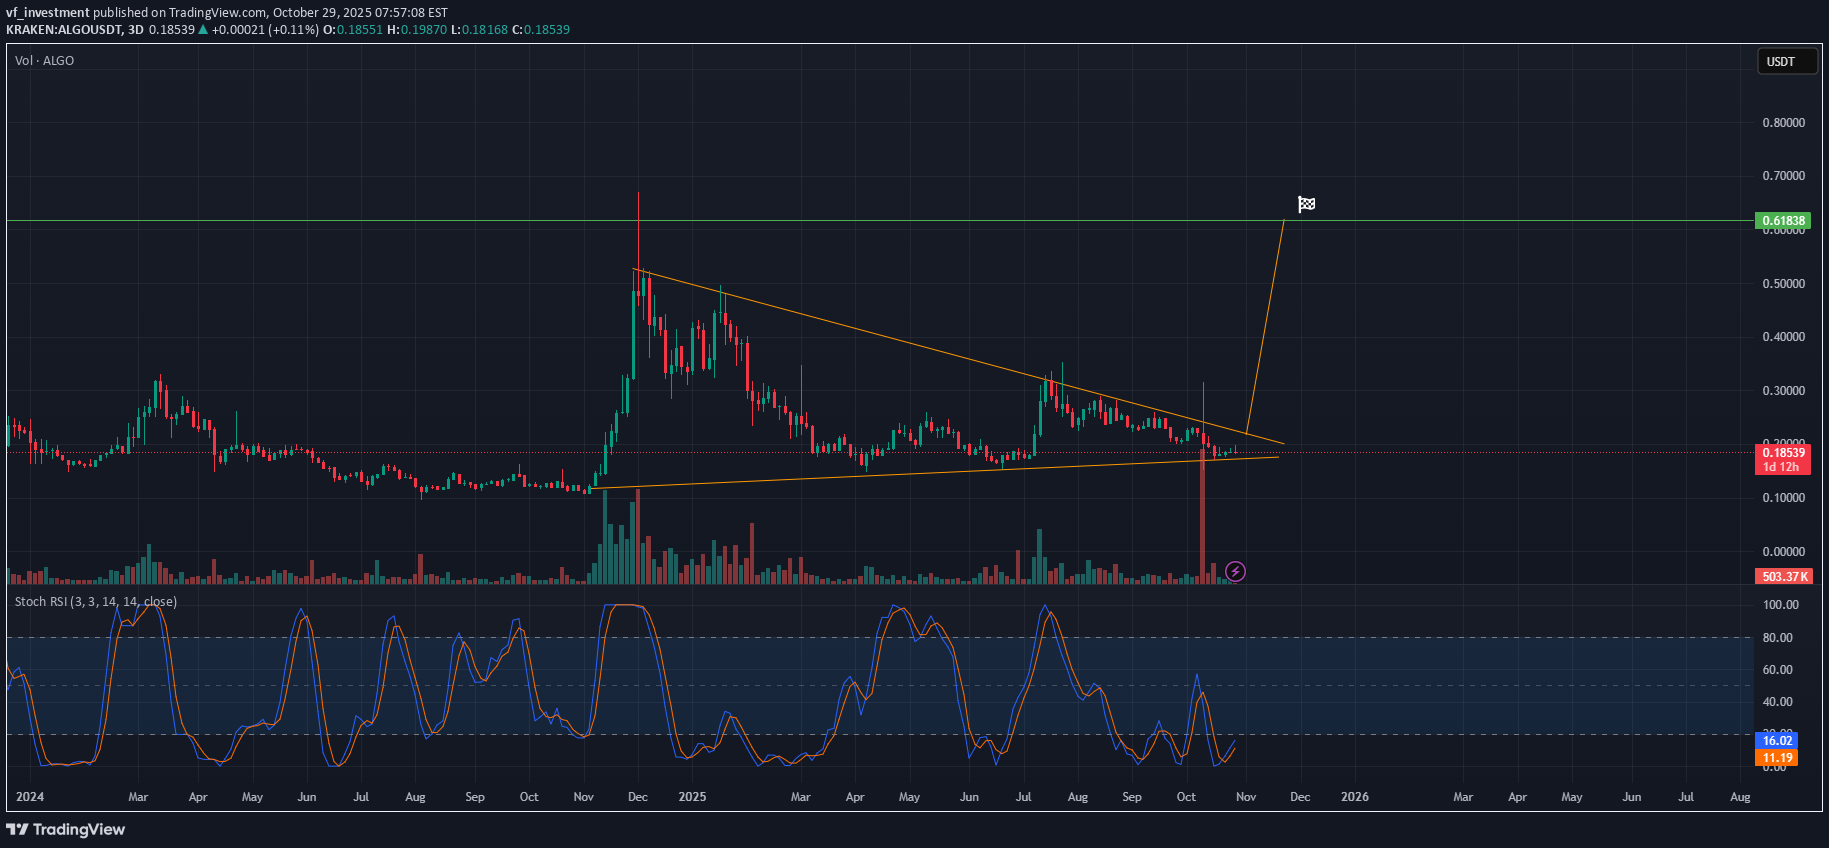Click the blue 16.02 Stoch RSI value
The image size is (1829, 848).
pyautogui.click(x=1776, y=740)
